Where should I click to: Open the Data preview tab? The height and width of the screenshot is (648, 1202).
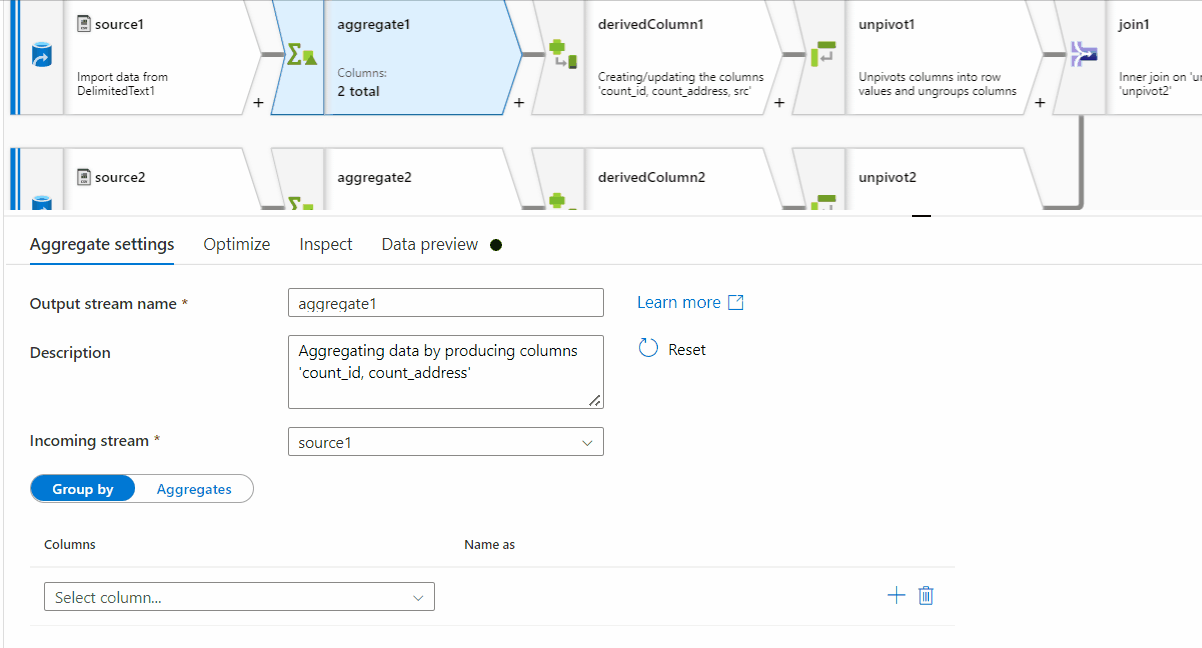click(x=430, y=244)
